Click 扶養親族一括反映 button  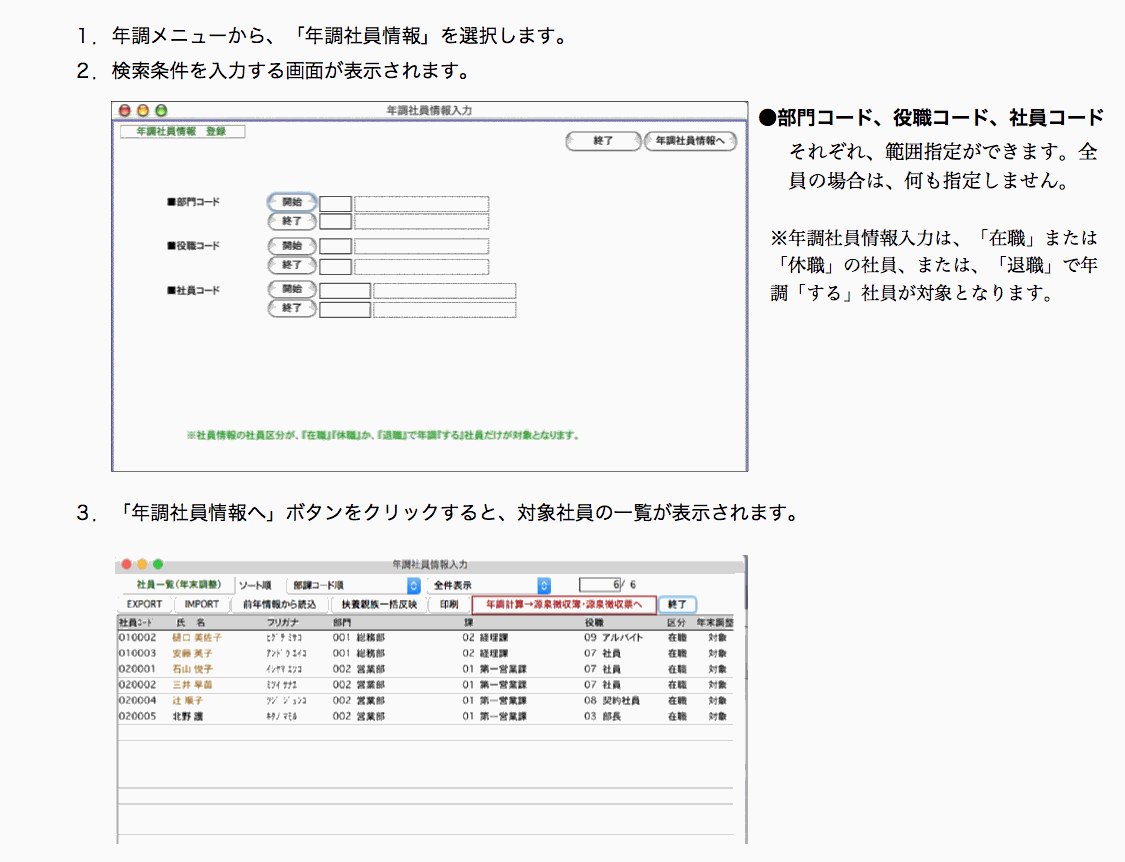[x=379, y=605]
